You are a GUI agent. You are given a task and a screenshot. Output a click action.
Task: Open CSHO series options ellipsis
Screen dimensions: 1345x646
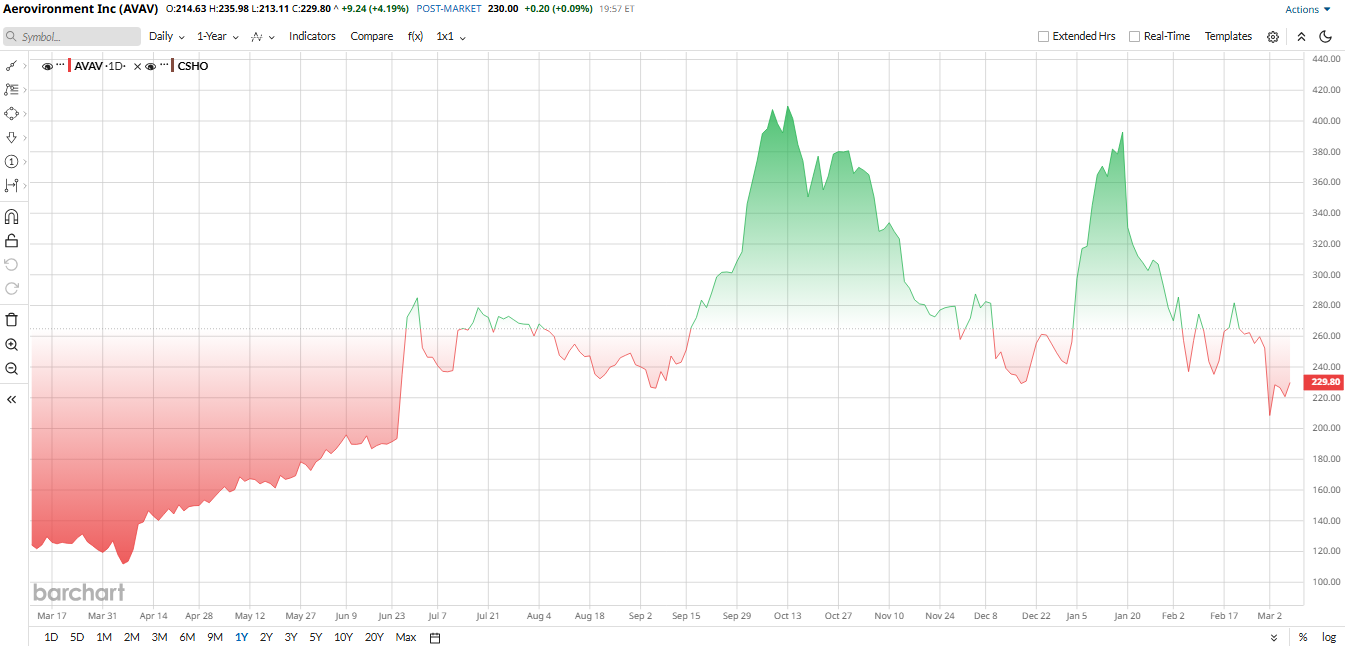tap(163, 66)
